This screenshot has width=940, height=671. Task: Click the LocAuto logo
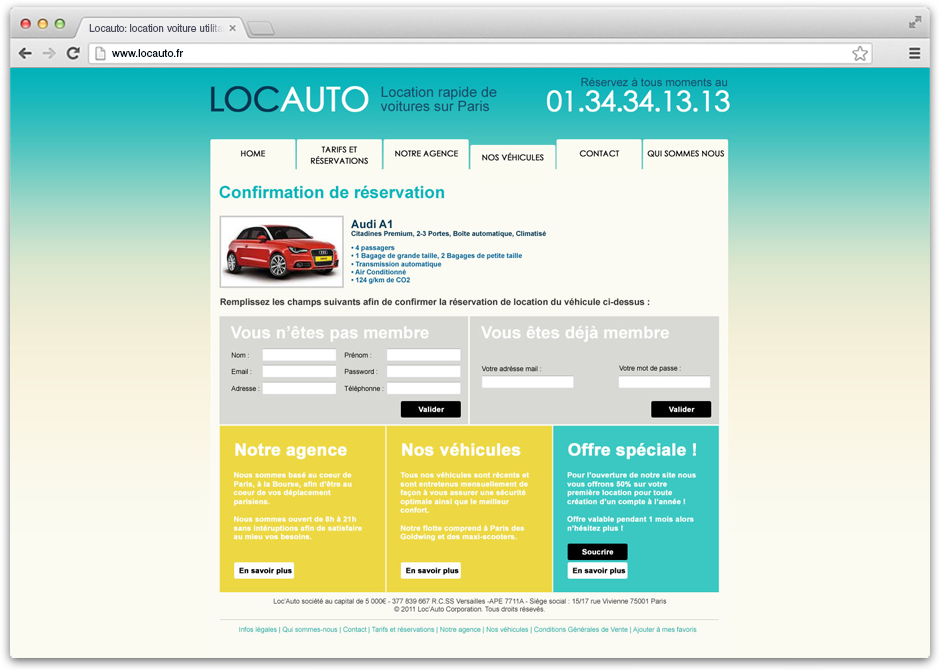(289, 99)
